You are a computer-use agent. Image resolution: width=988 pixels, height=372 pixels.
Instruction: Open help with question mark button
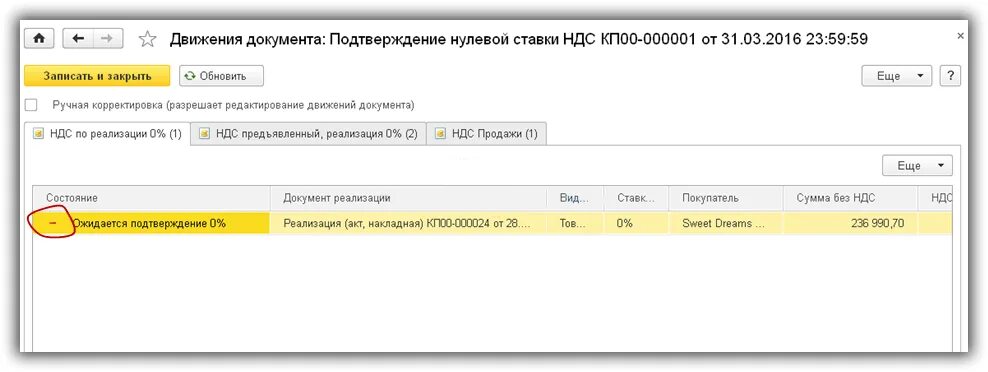950,76
